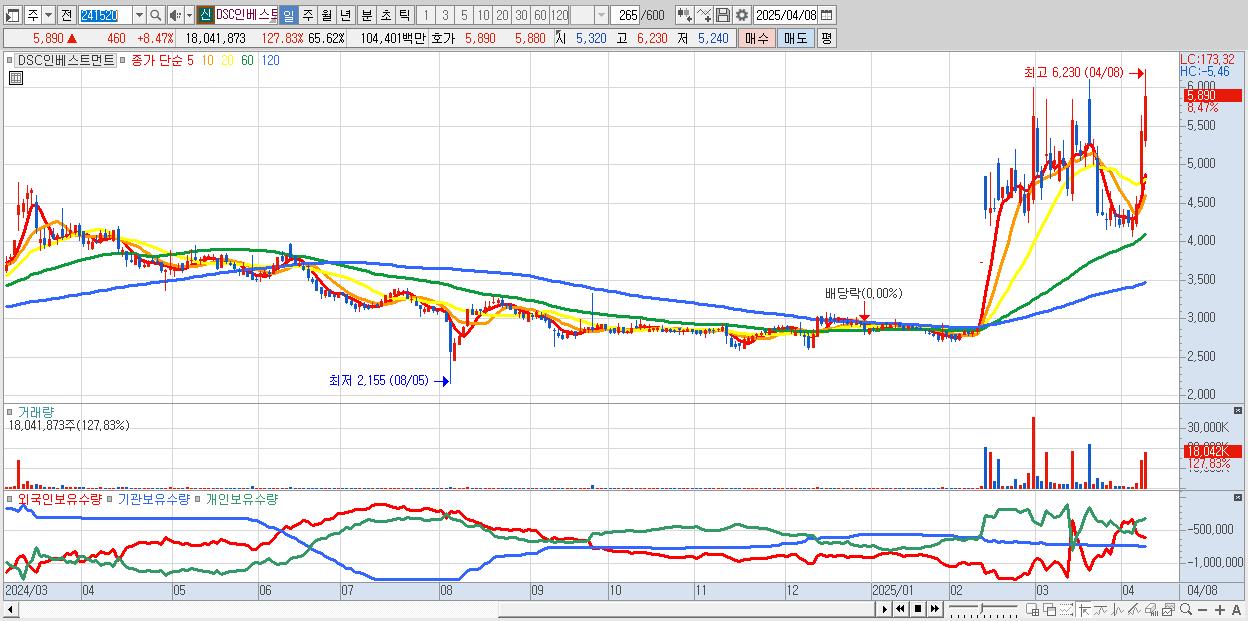Click the A text size icon

point(1237,609)
